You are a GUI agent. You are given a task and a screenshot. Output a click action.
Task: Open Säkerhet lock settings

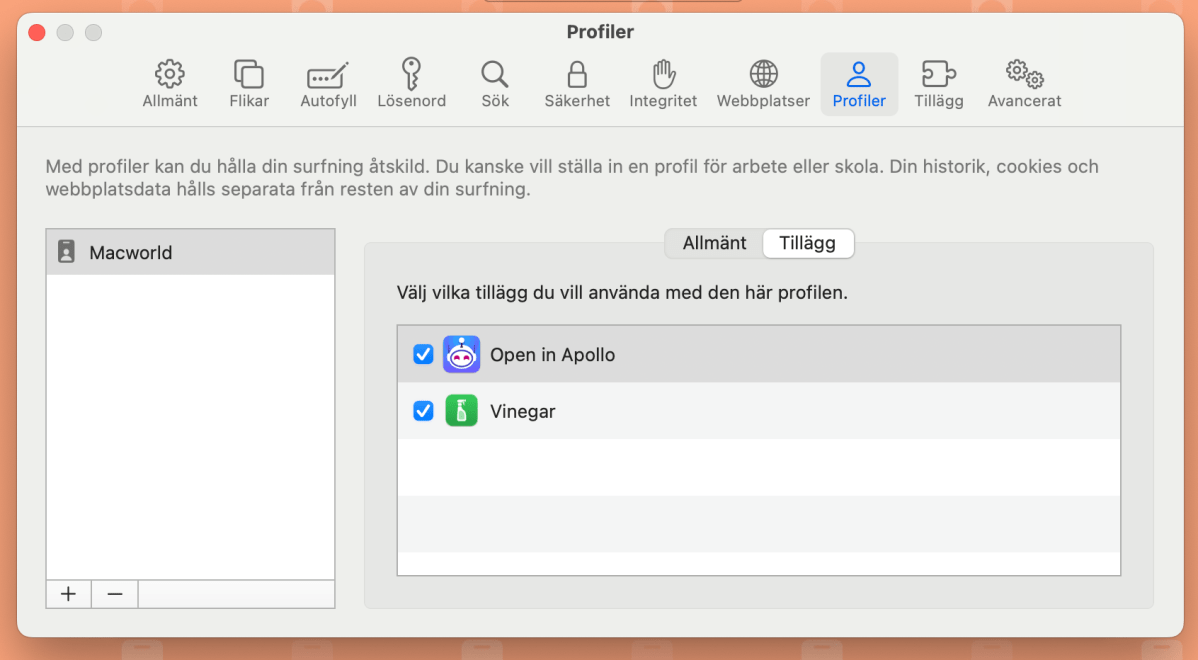[576, 83]
